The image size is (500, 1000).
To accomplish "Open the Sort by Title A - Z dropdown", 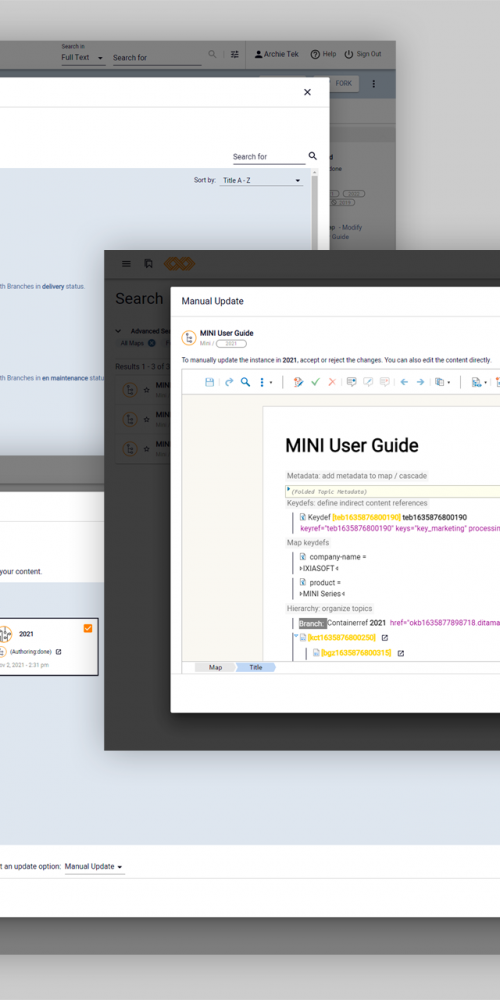I will [x=261, y=180].
